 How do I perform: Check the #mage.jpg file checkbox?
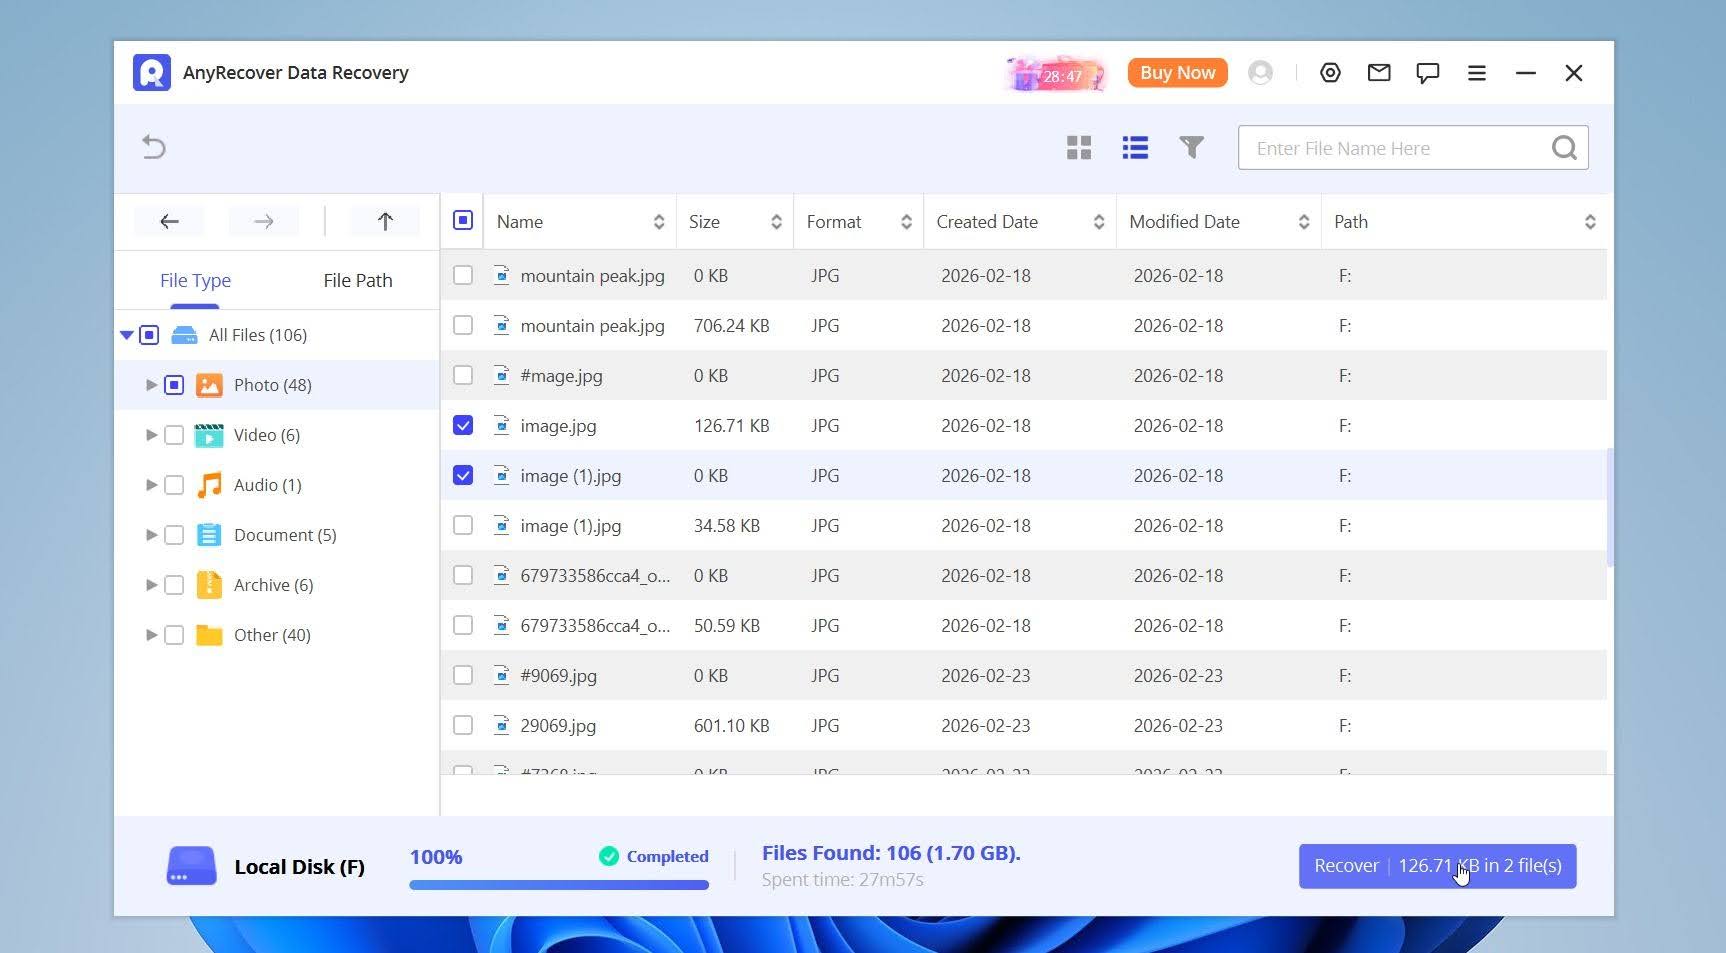[463, 375]
